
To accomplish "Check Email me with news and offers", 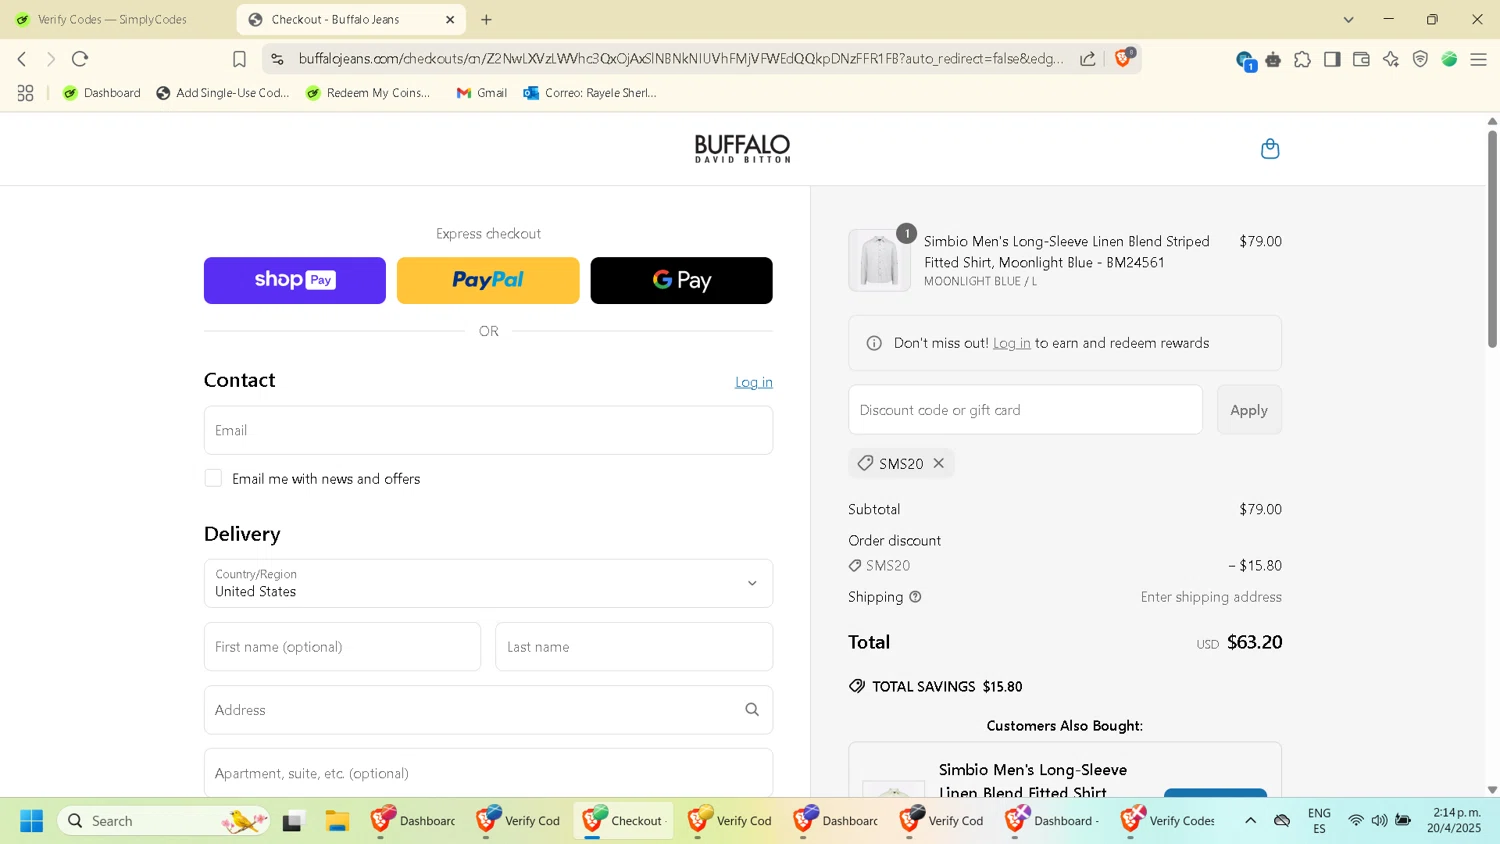I will click(213, 478).
